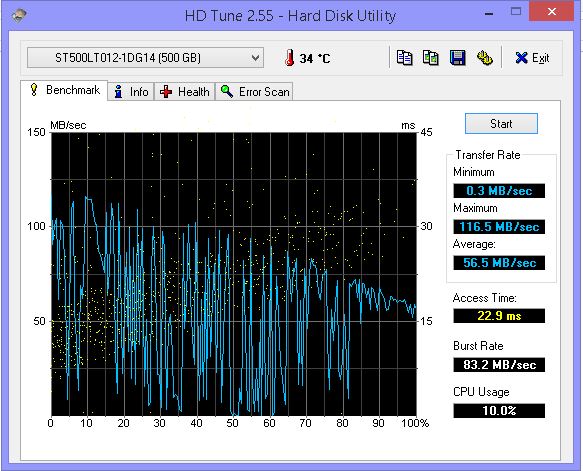Copy results to clipboard icon
Image resolution: width=583 pixels, height=471 pixels.
pyautogui.click(x=405, y=58)
